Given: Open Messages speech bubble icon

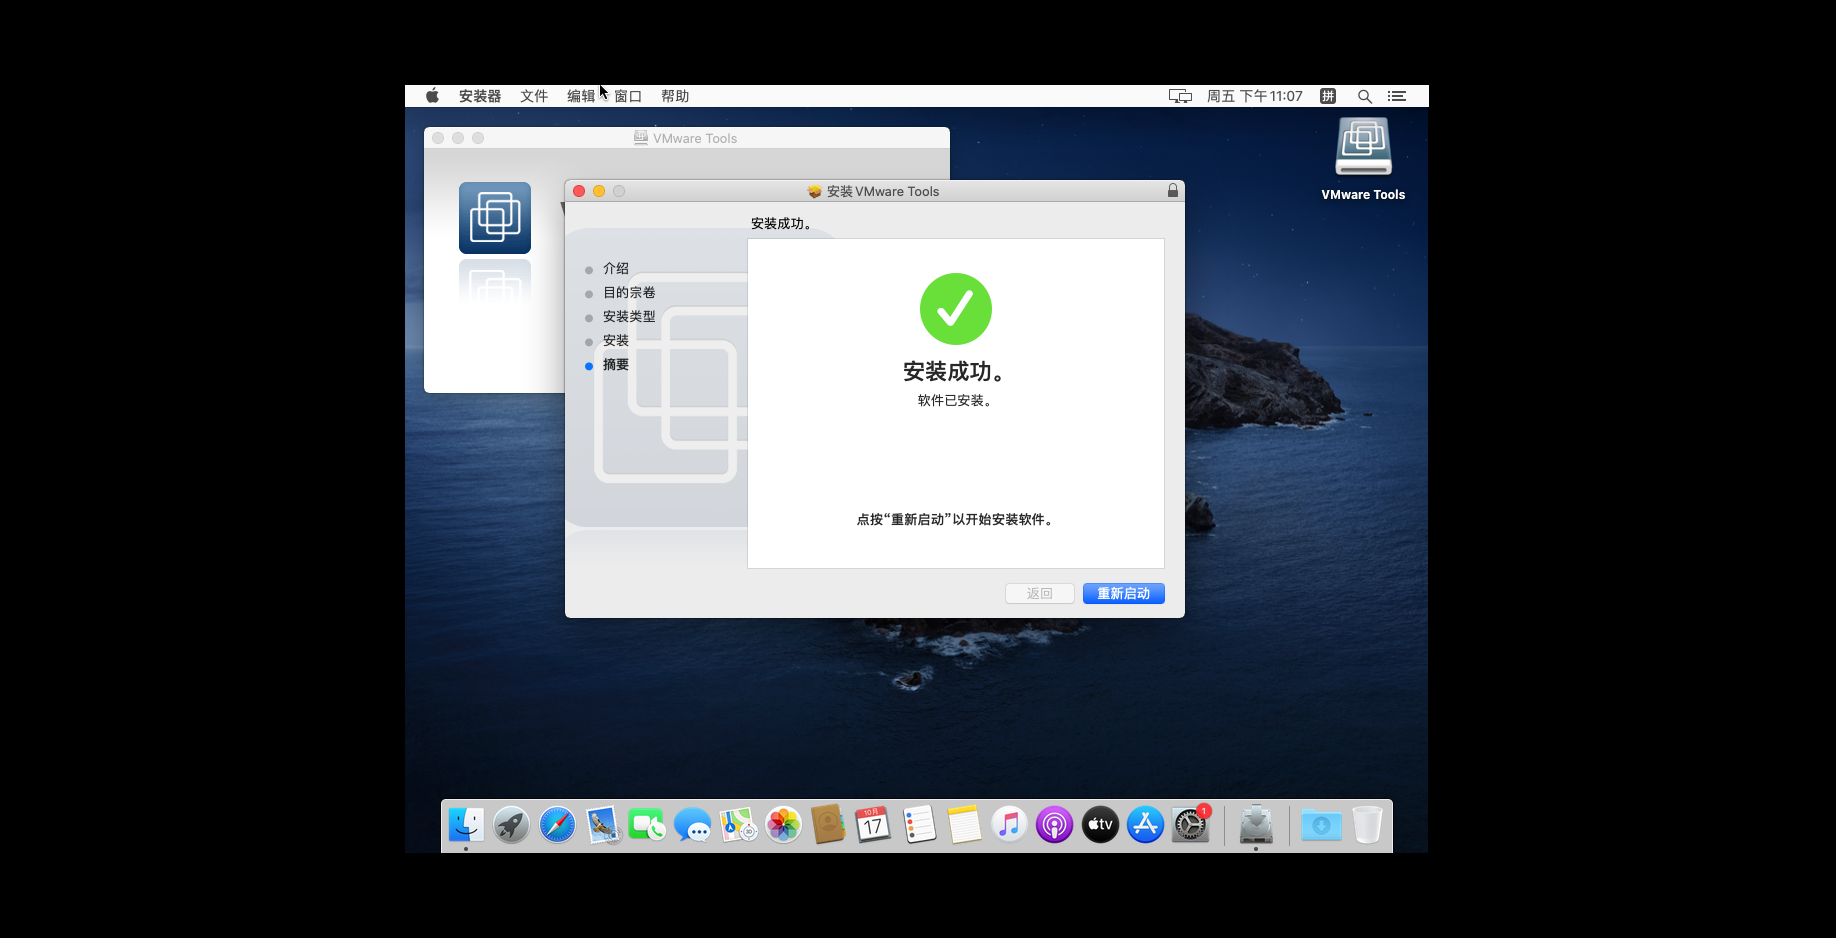Looking at the screenshot, I should [693, 825].
